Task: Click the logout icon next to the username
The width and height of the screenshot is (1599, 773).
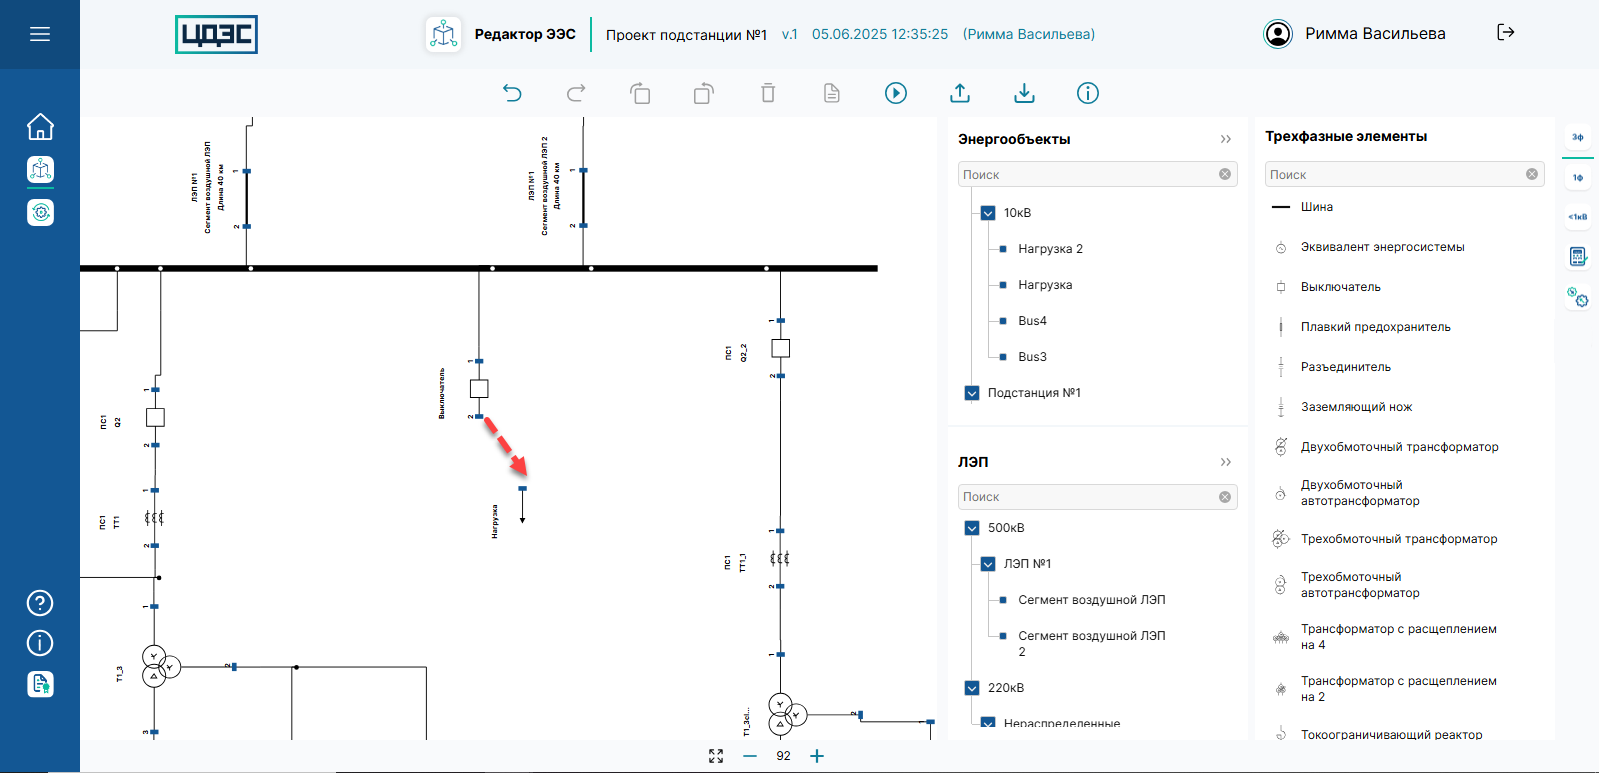Action: click(1506, 33)
